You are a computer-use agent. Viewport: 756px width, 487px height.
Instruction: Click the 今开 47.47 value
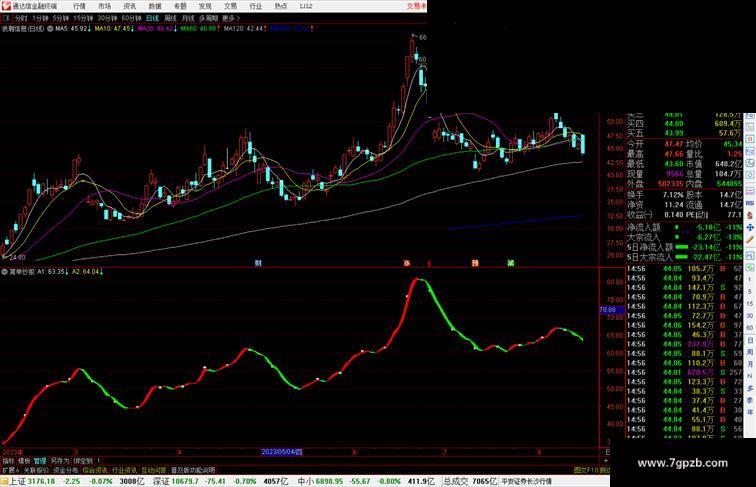click(674, 144)
